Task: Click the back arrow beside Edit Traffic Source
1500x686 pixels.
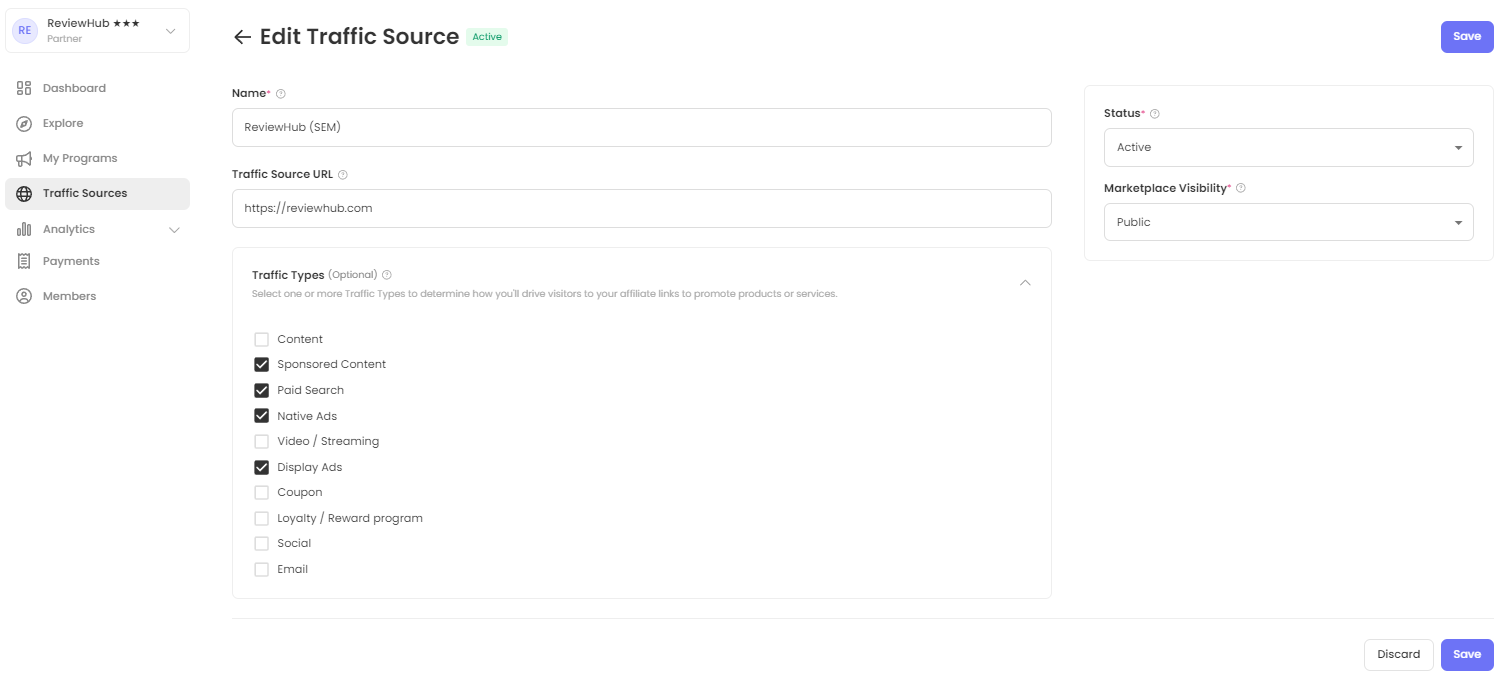Action: pyautogui.click(x=241, y=37)
